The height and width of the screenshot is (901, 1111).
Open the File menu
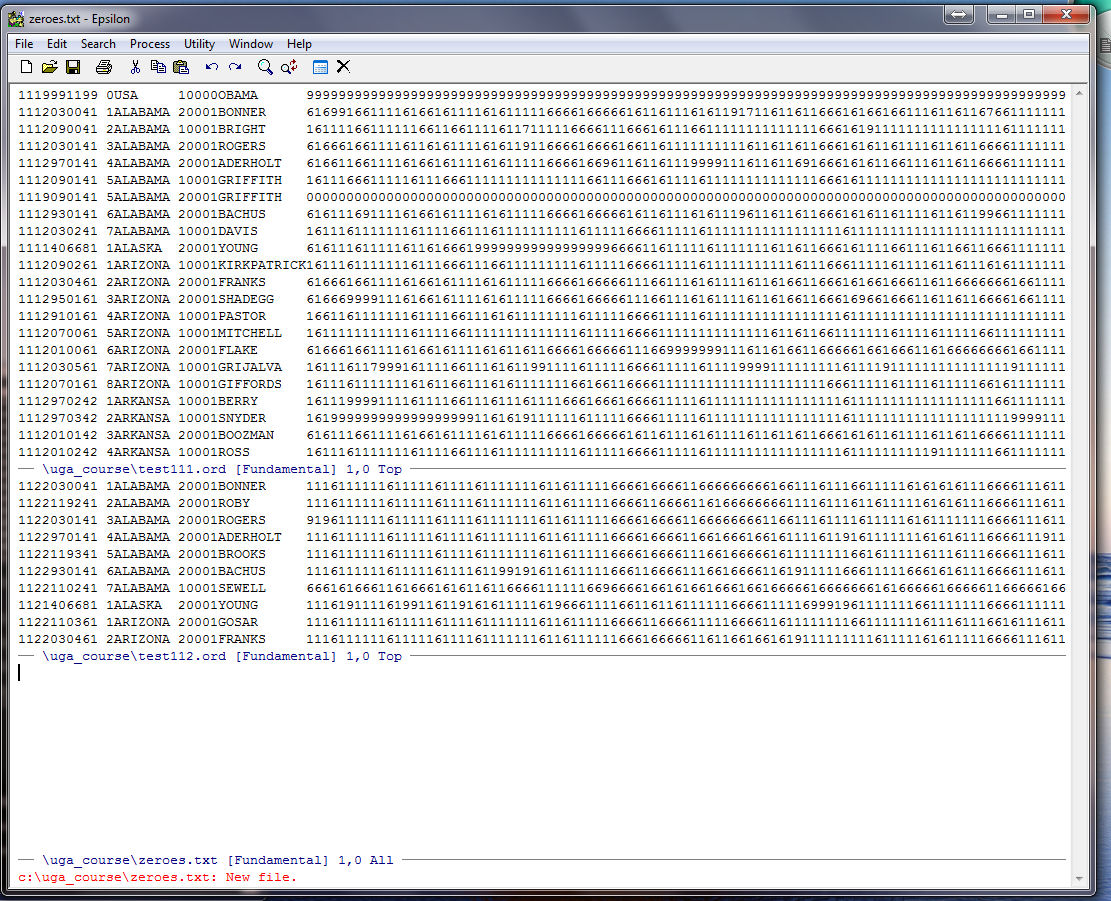pos(24,44)
